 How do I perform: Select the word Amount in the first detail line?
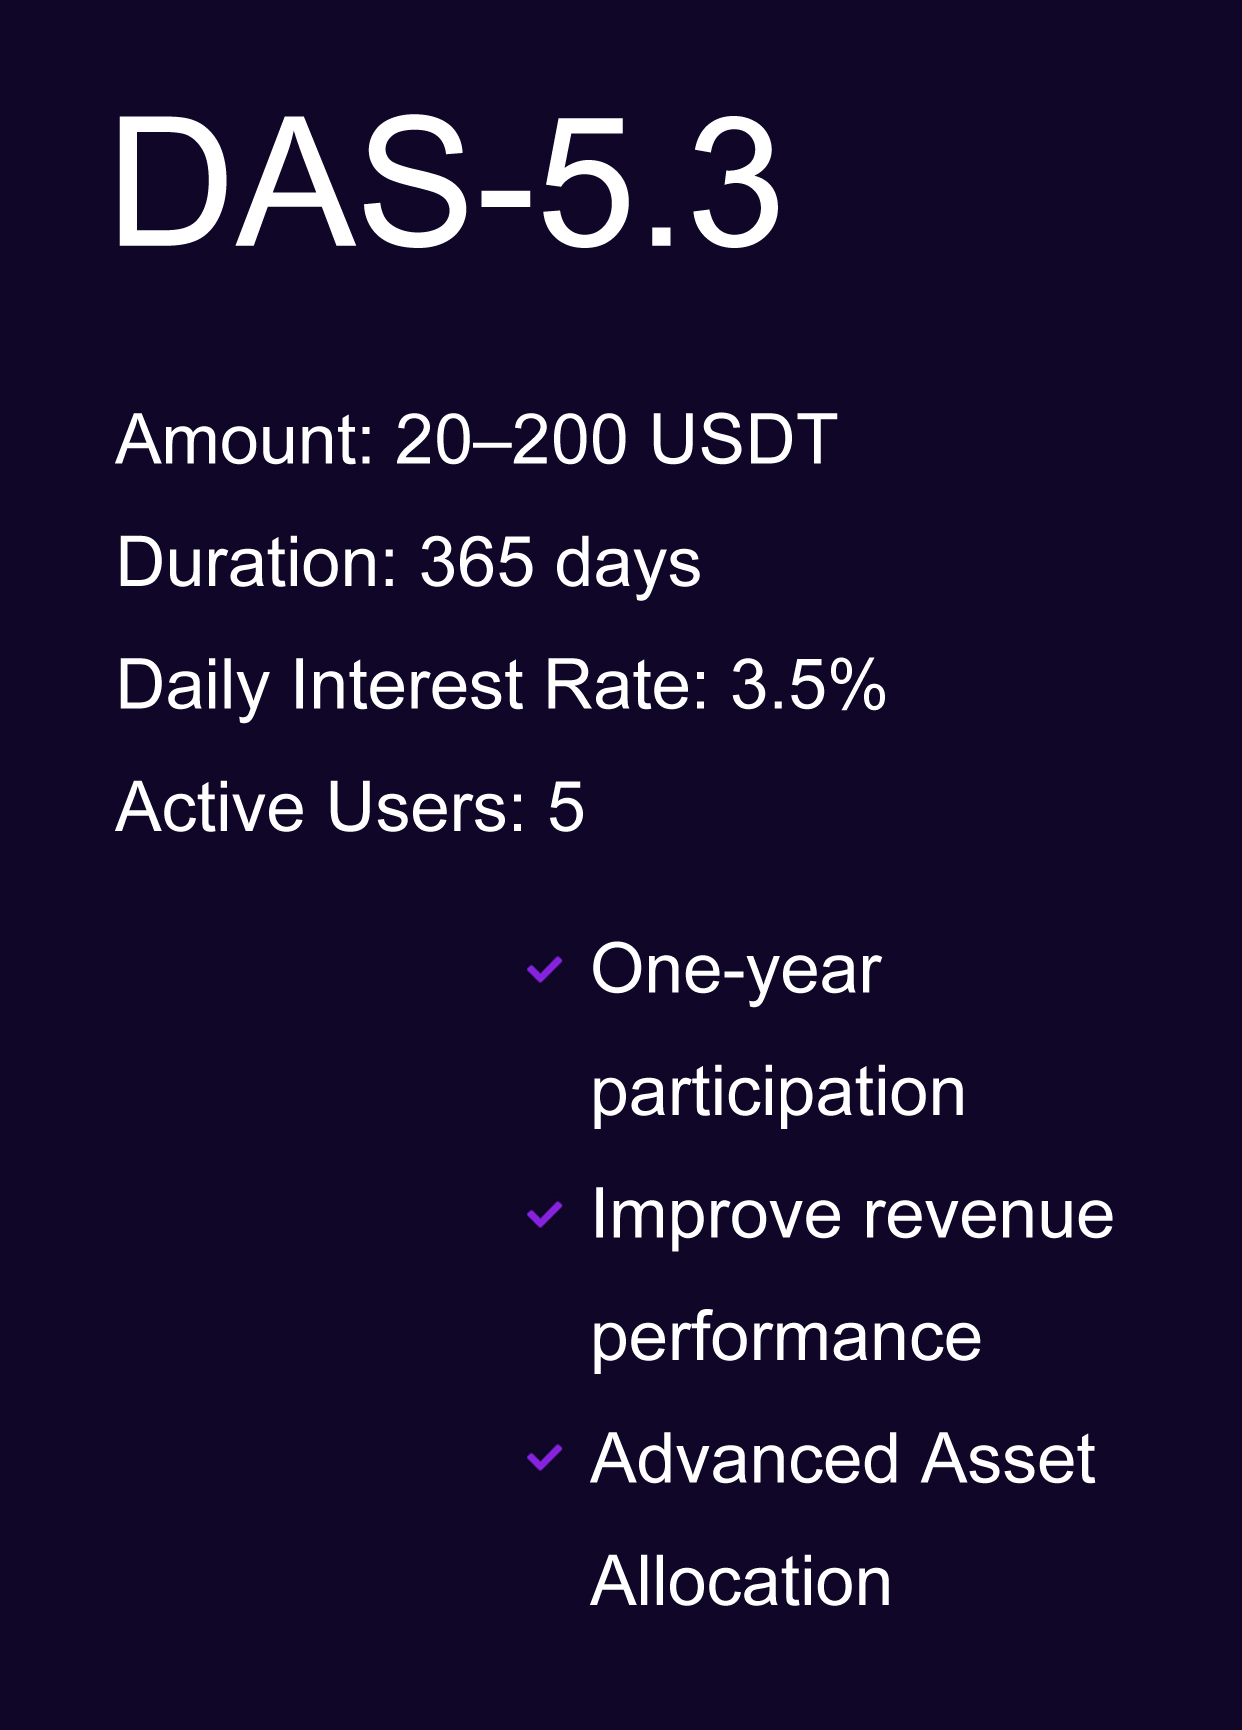240,439
